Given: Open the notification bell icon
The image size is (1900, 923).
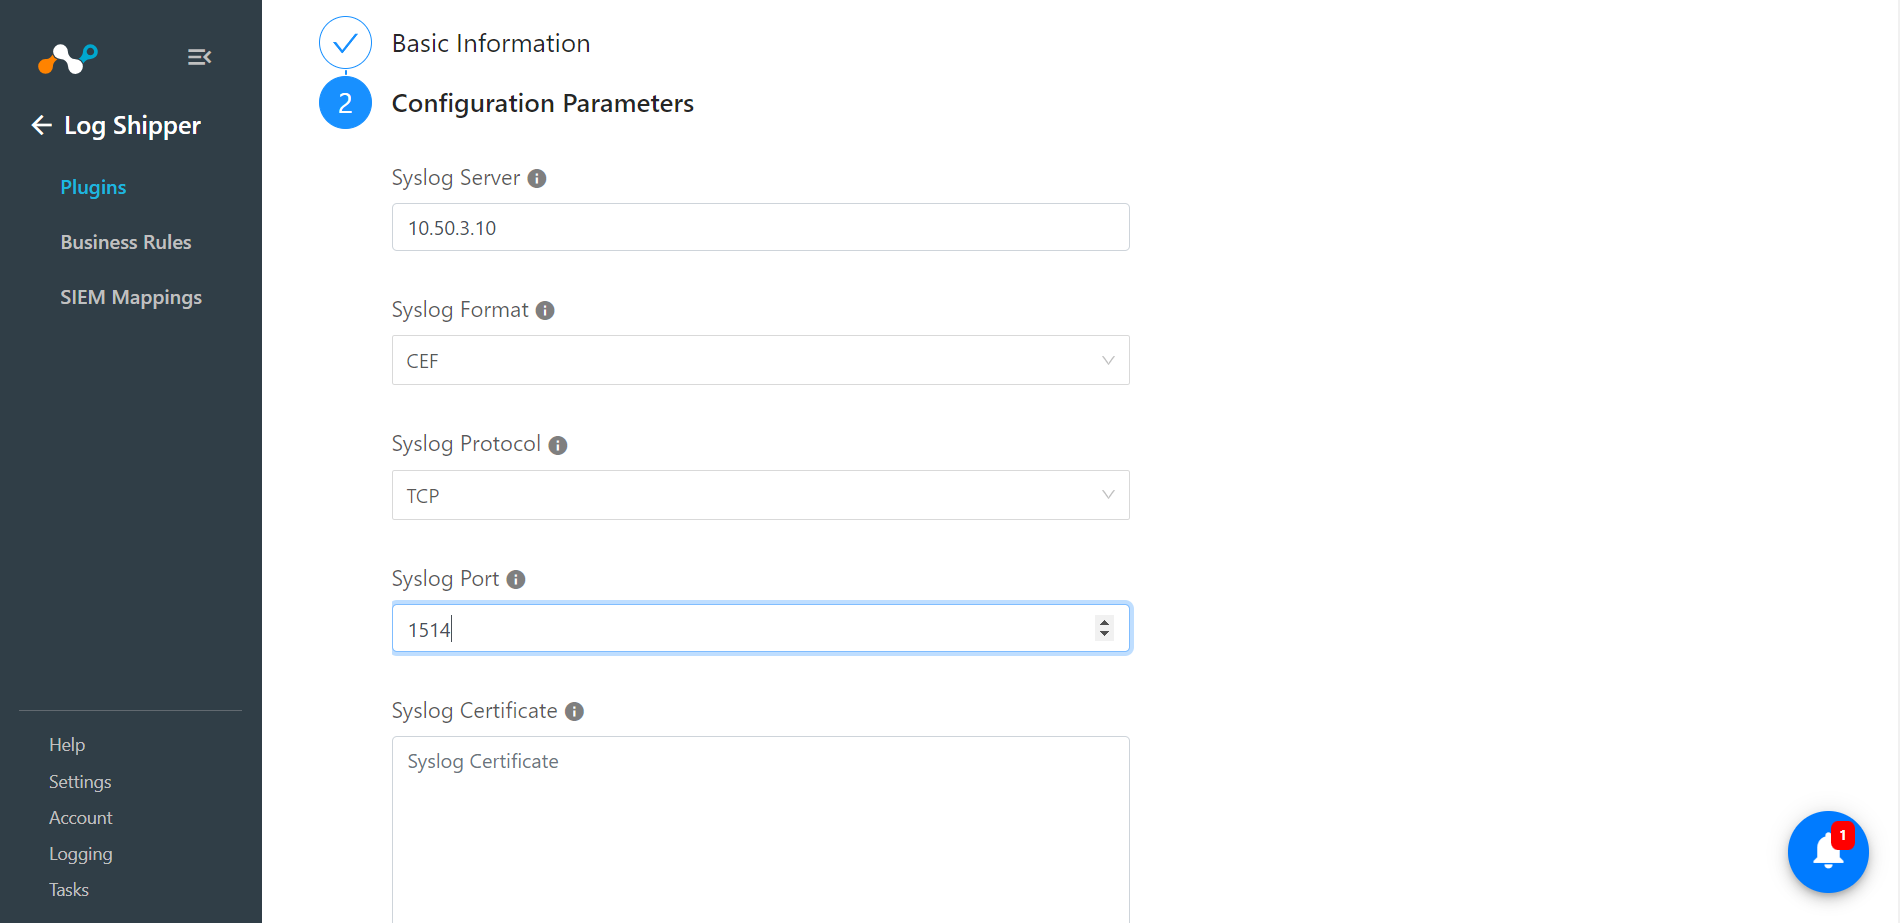Looking at the screenshot, I should (1828, 852).
